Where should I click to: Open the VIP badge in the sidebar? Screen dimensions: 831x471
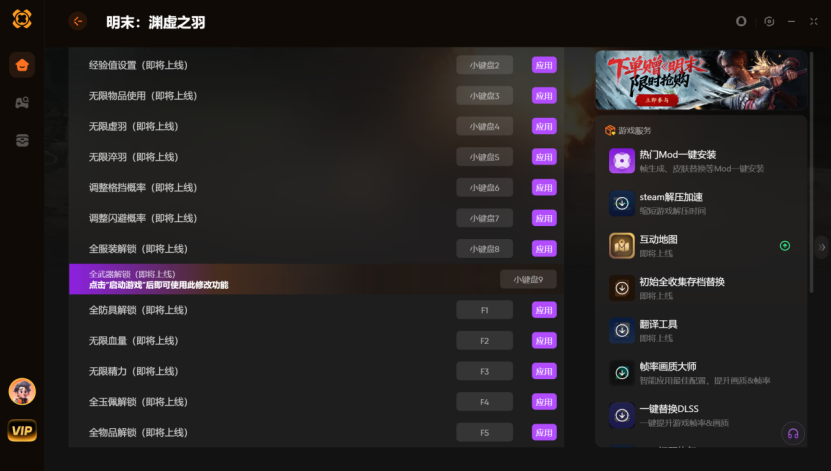tap(22, 430)
